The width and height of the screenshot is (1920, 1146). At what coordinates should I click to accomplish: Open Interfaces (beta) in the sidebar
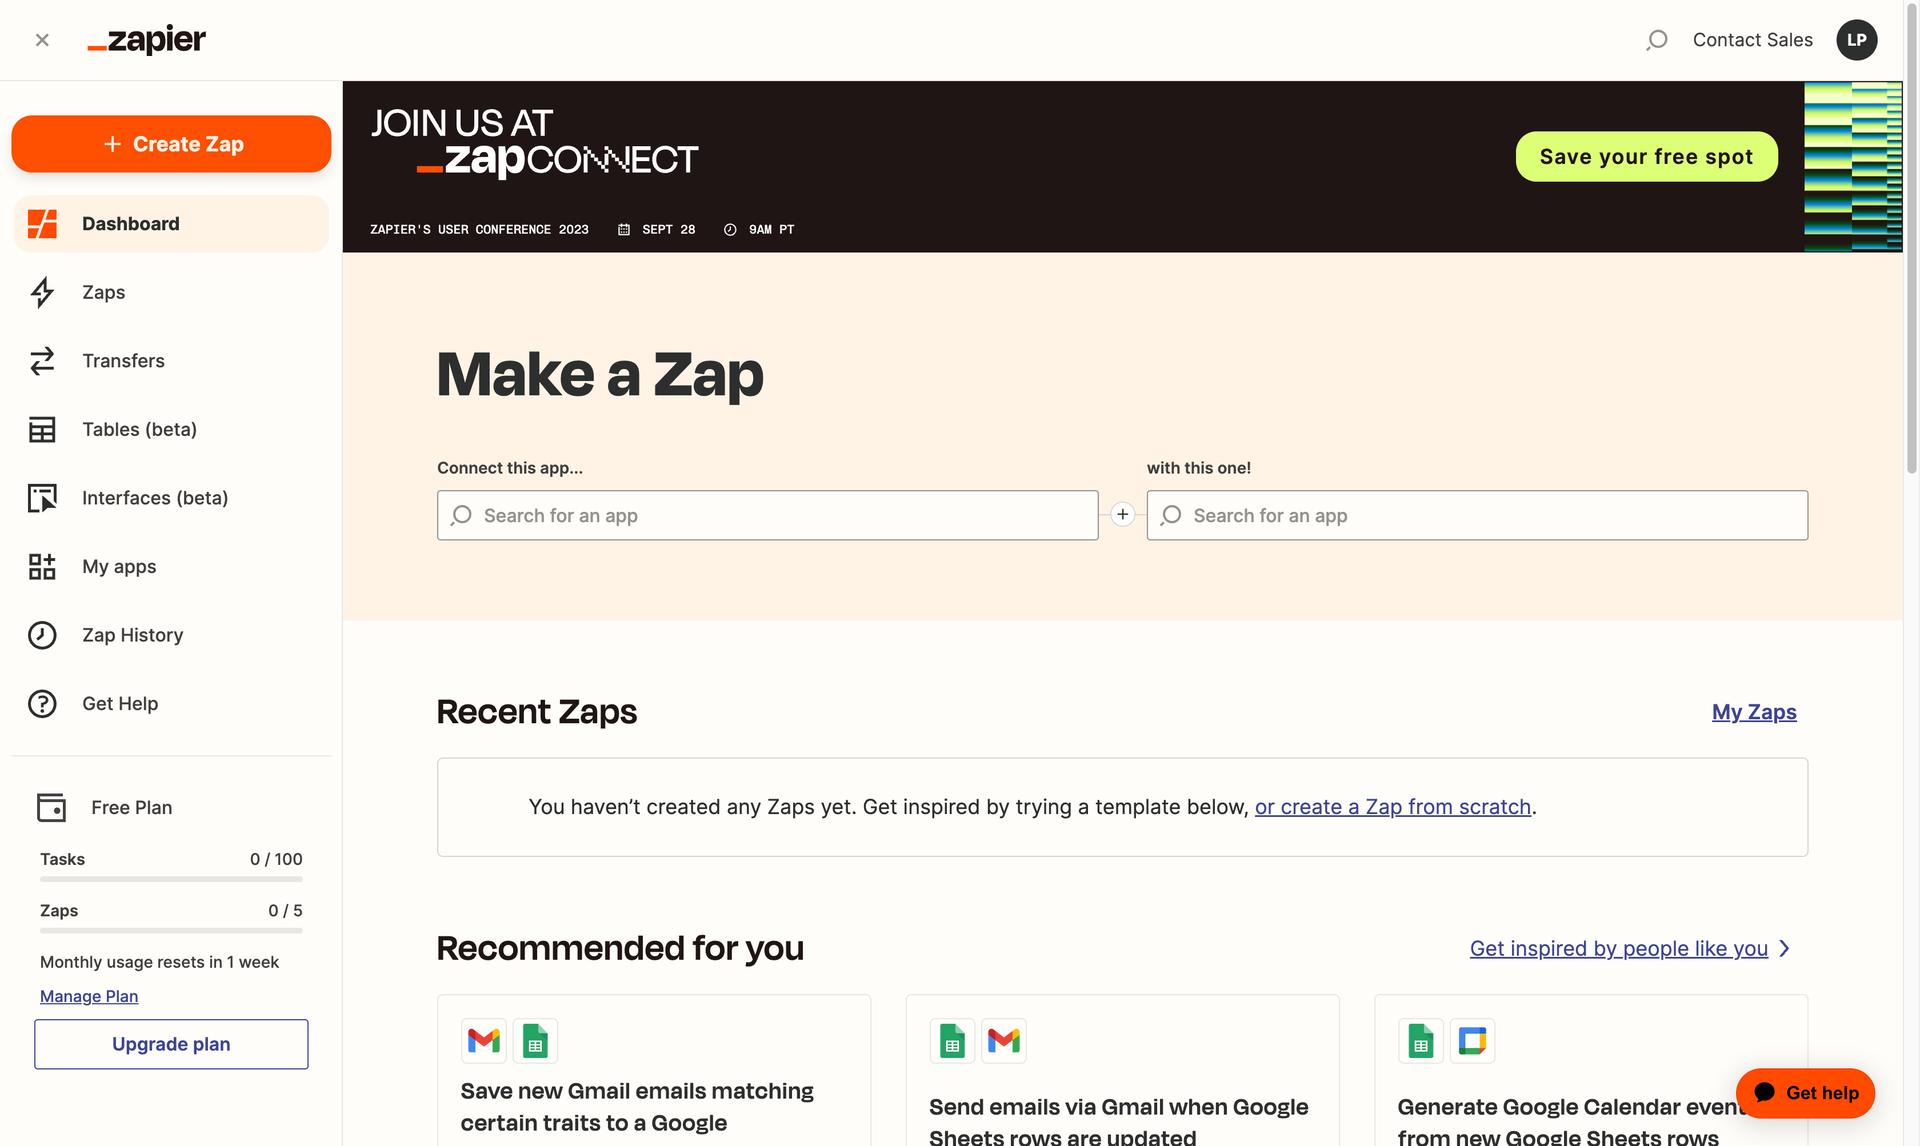point(154,497)
